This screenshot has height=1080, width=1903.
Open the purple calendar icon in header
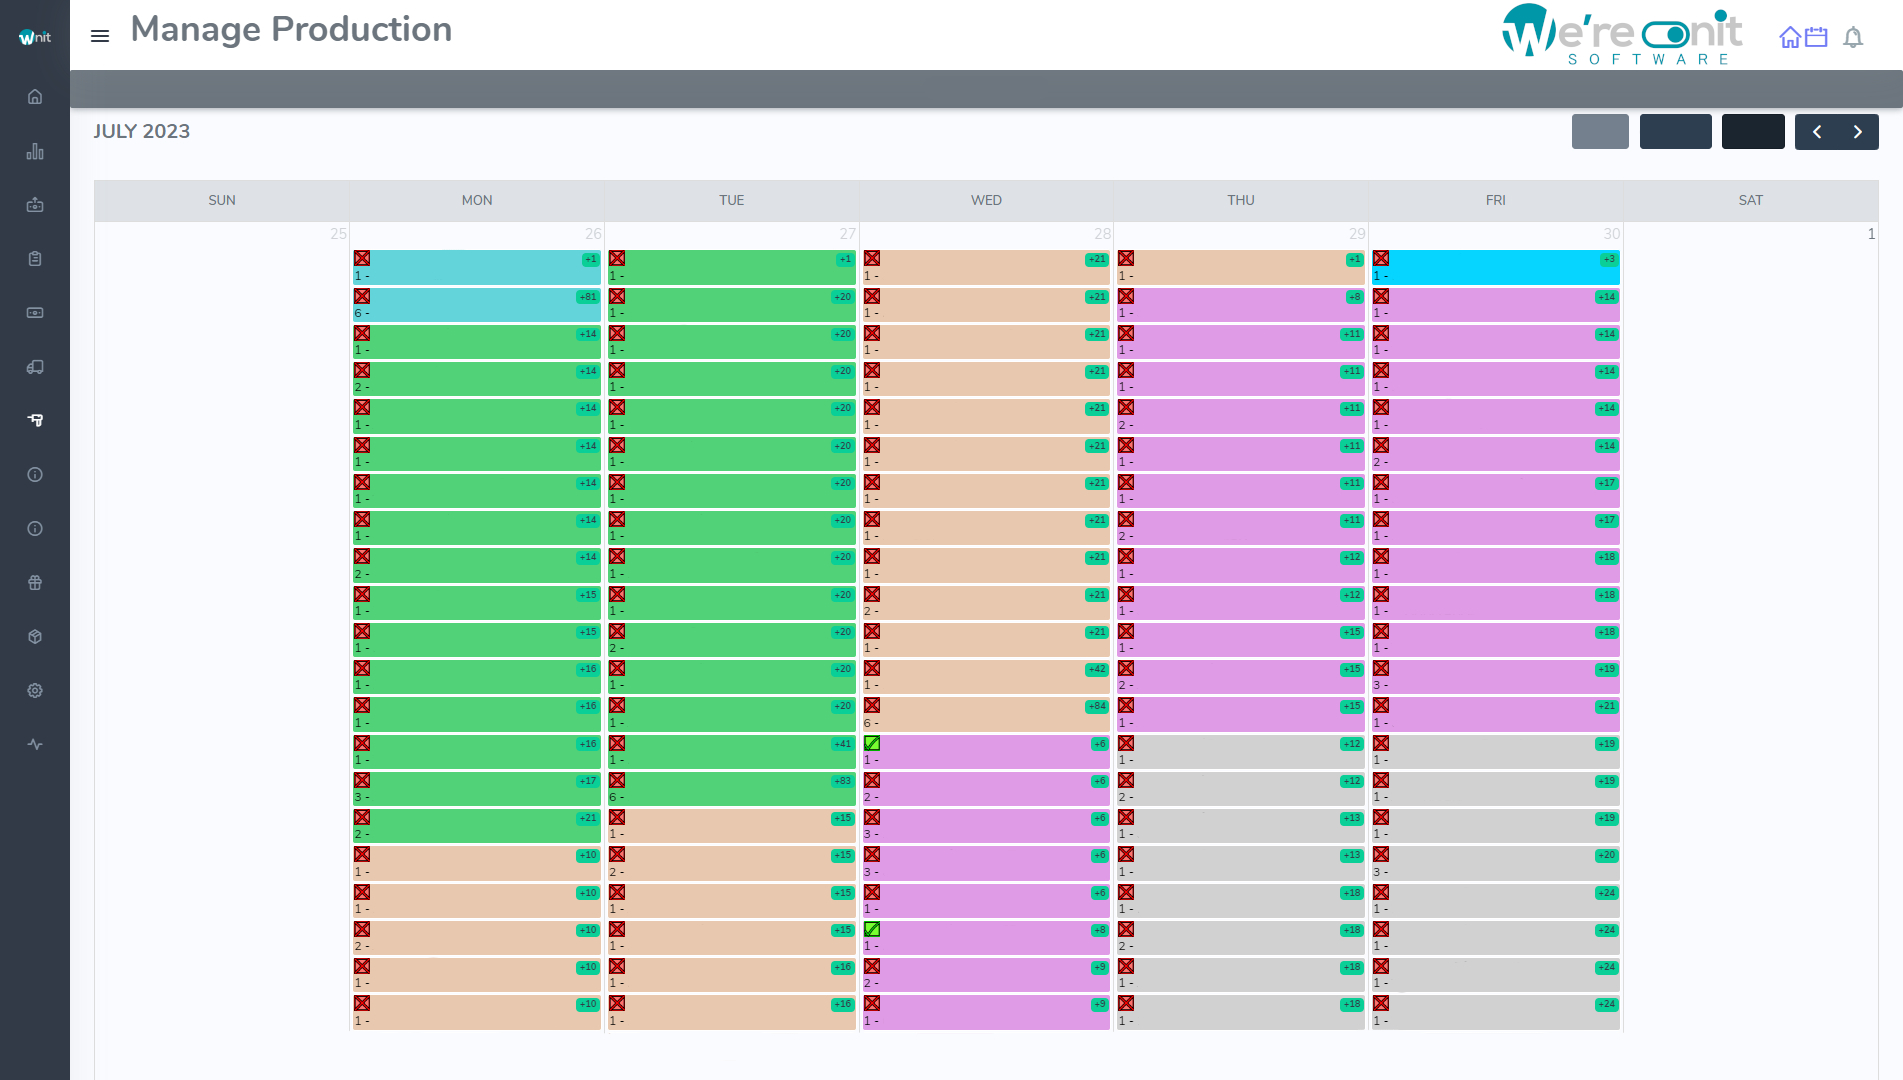pos(1816,38)
